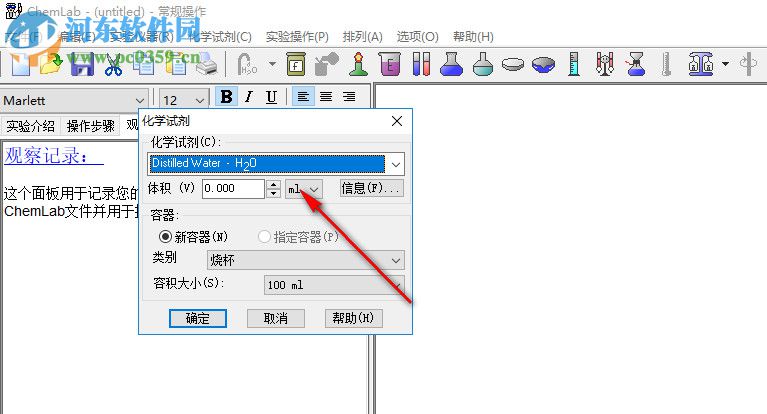The height and width of the screenshot is (414, 767).
Task: Open the reagent bottle icon
Action: coord(295,64)
